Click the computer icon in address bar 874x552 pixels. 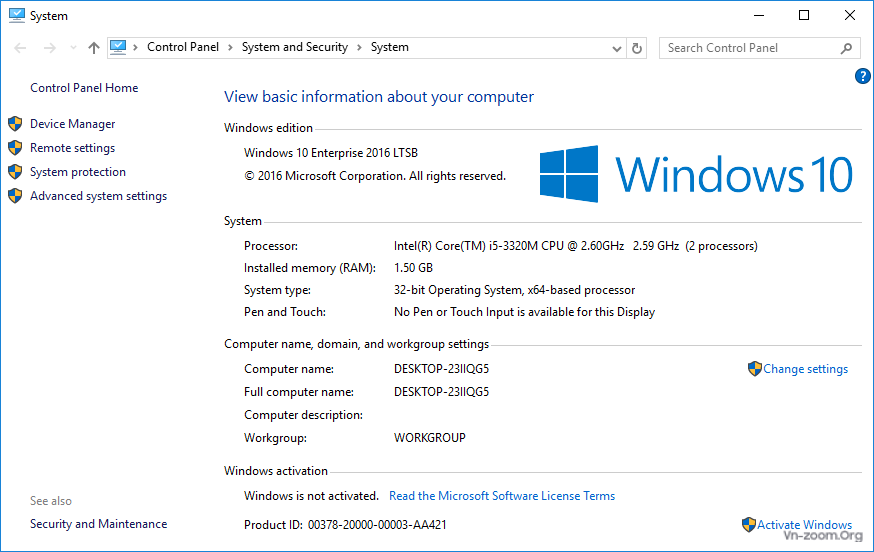[x=118, y=47]
